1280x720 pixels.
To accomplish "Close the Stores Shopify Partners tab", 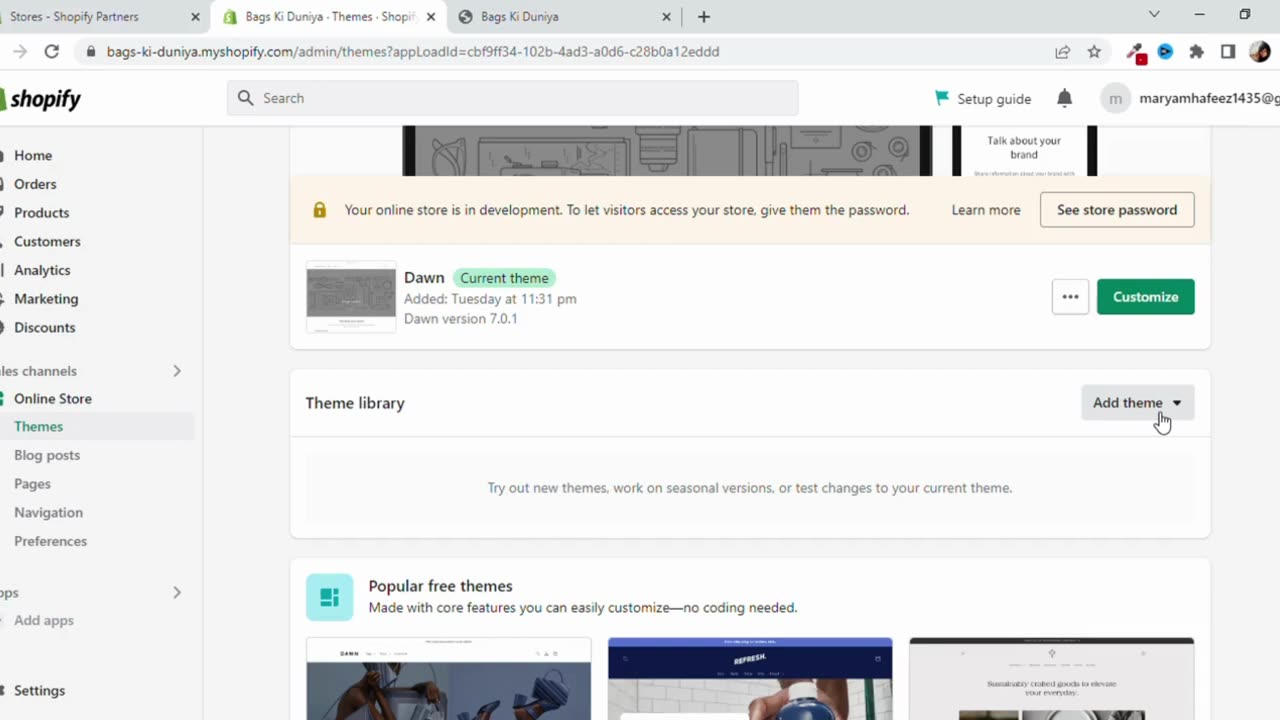I will pyautogui.click(x=196, y=17).
